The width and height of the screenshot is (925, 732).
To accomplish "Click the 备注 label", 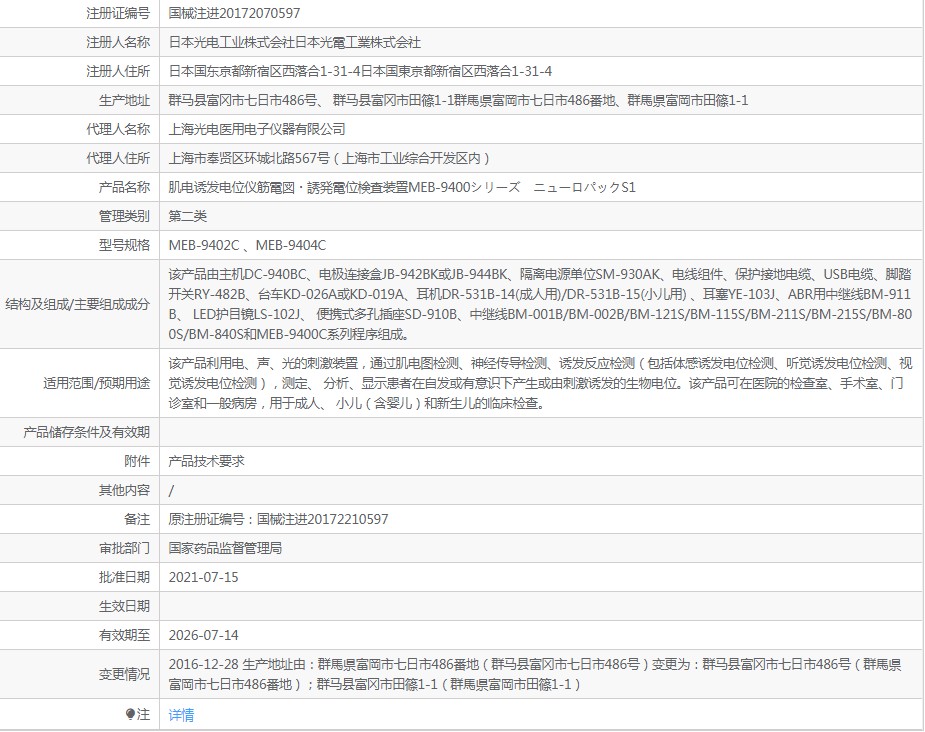I will click(x=137, y=519).
